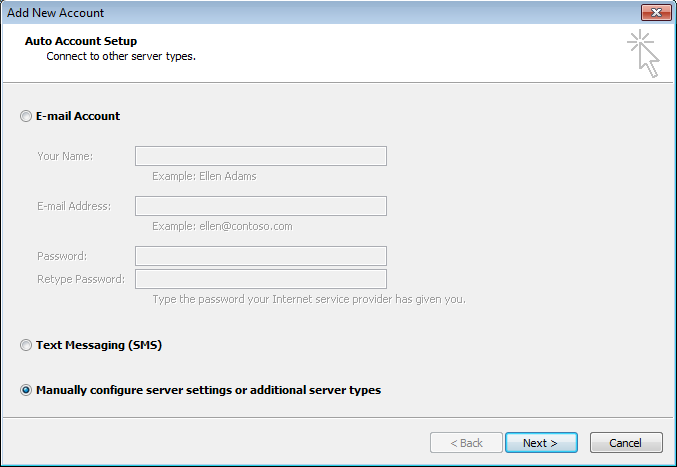Choose the Text Messaging (SMS) option

26,345
